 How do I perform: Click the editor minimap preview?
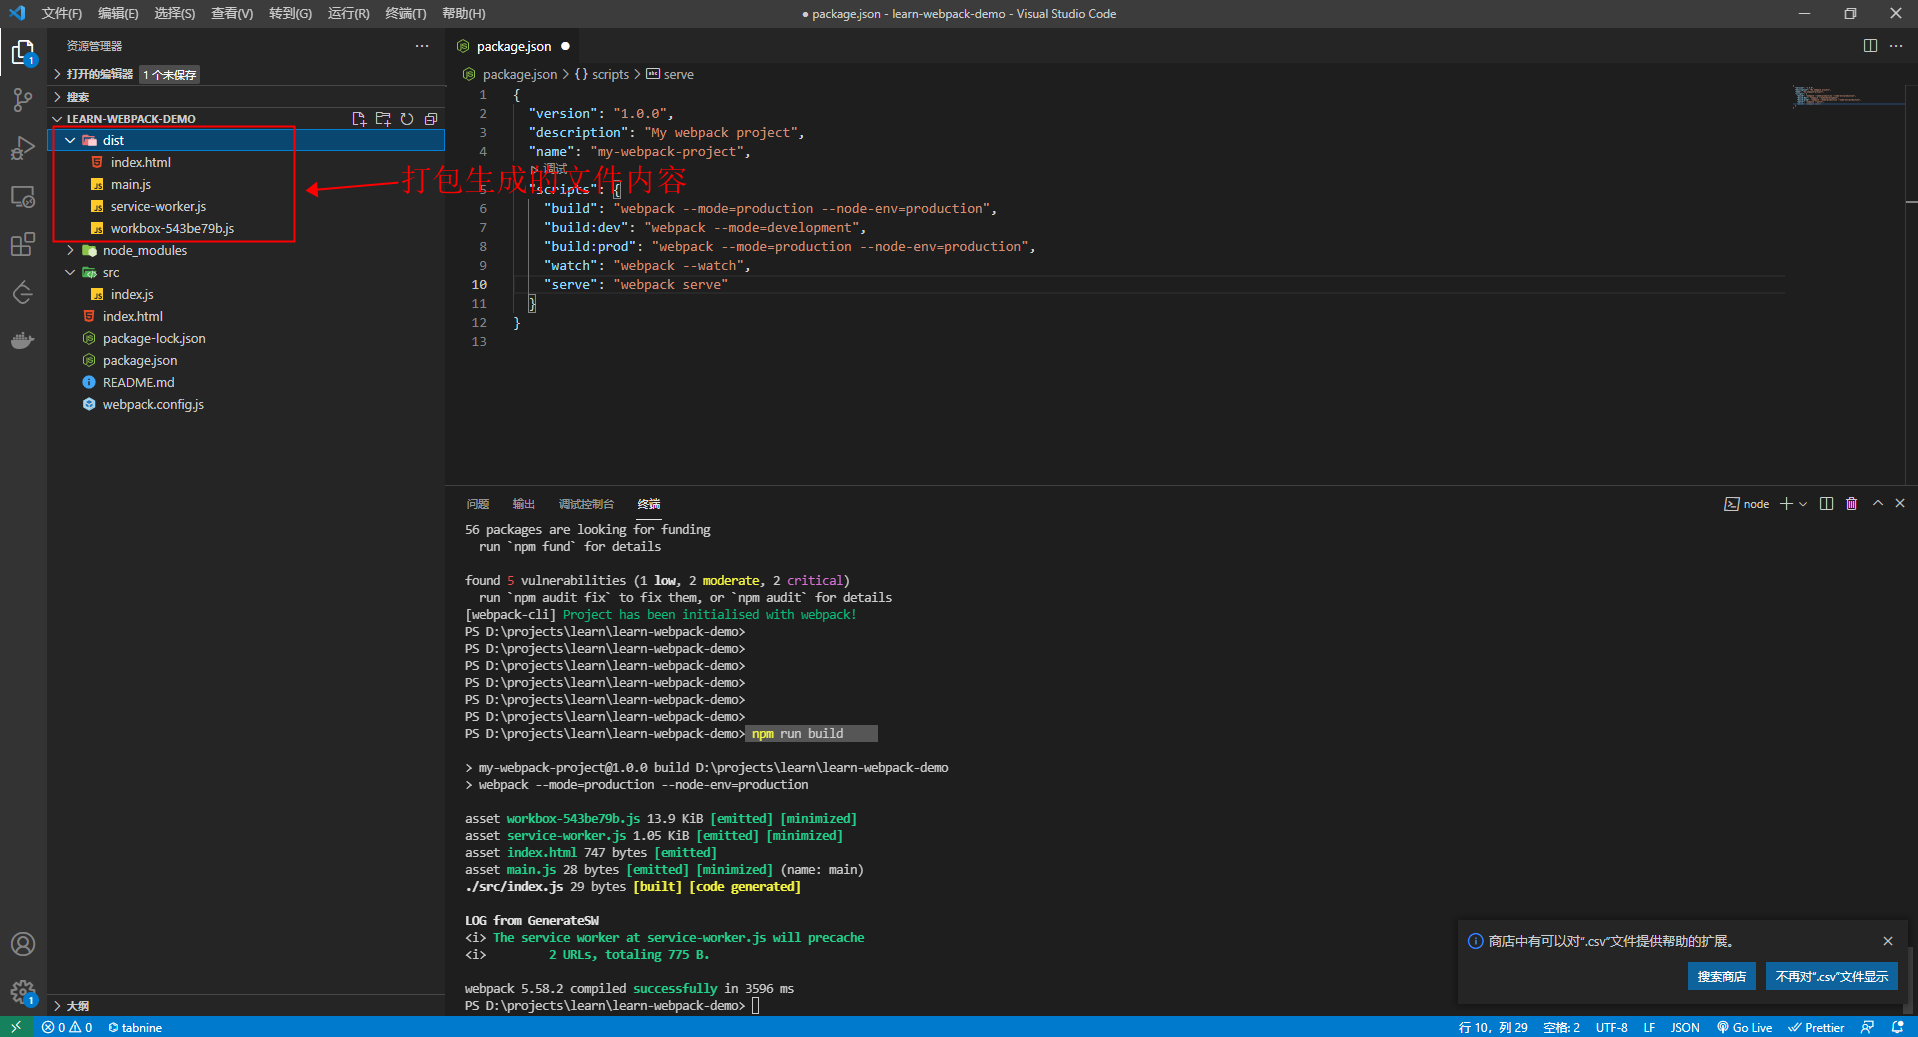tap(1846, 96)
